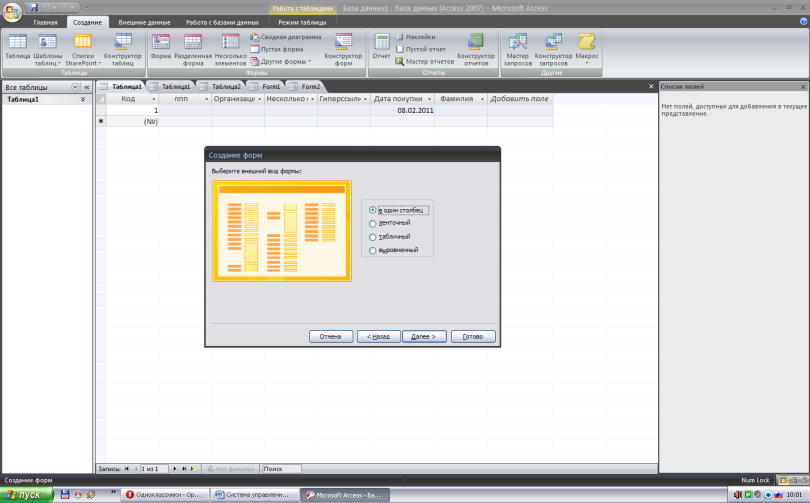Open the Office button menu
The image size is (810, 503).
point(11,11)
